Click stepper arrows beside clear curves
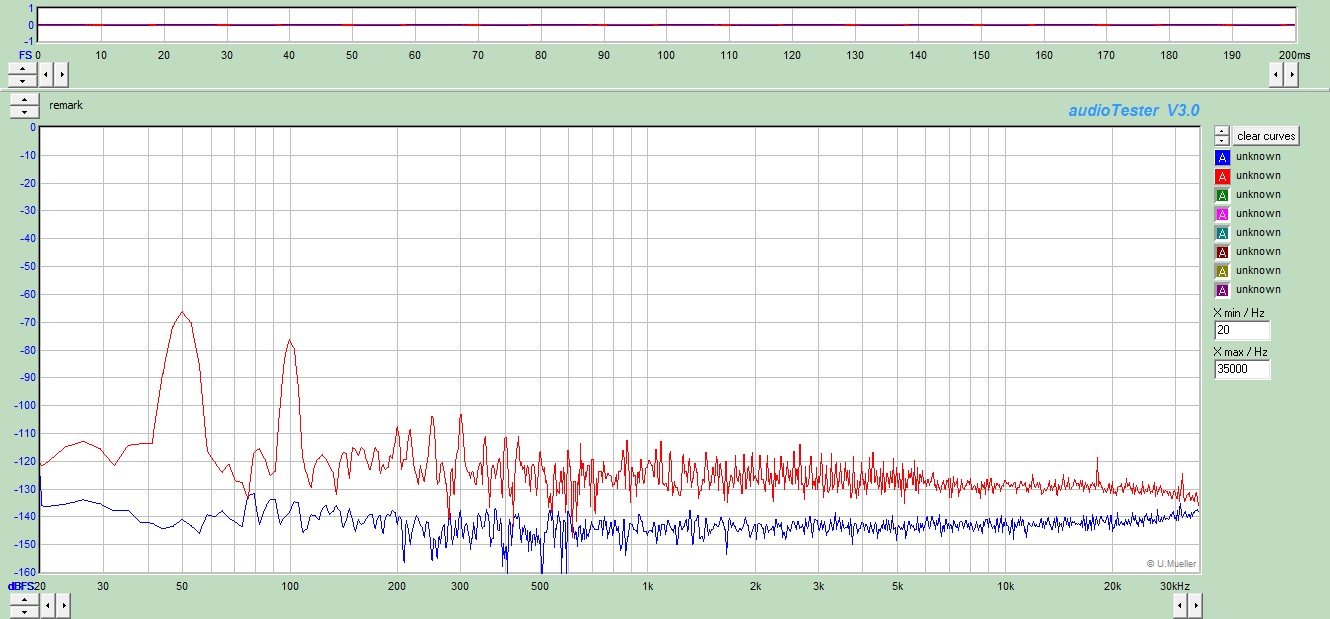 coord(1221,135)
